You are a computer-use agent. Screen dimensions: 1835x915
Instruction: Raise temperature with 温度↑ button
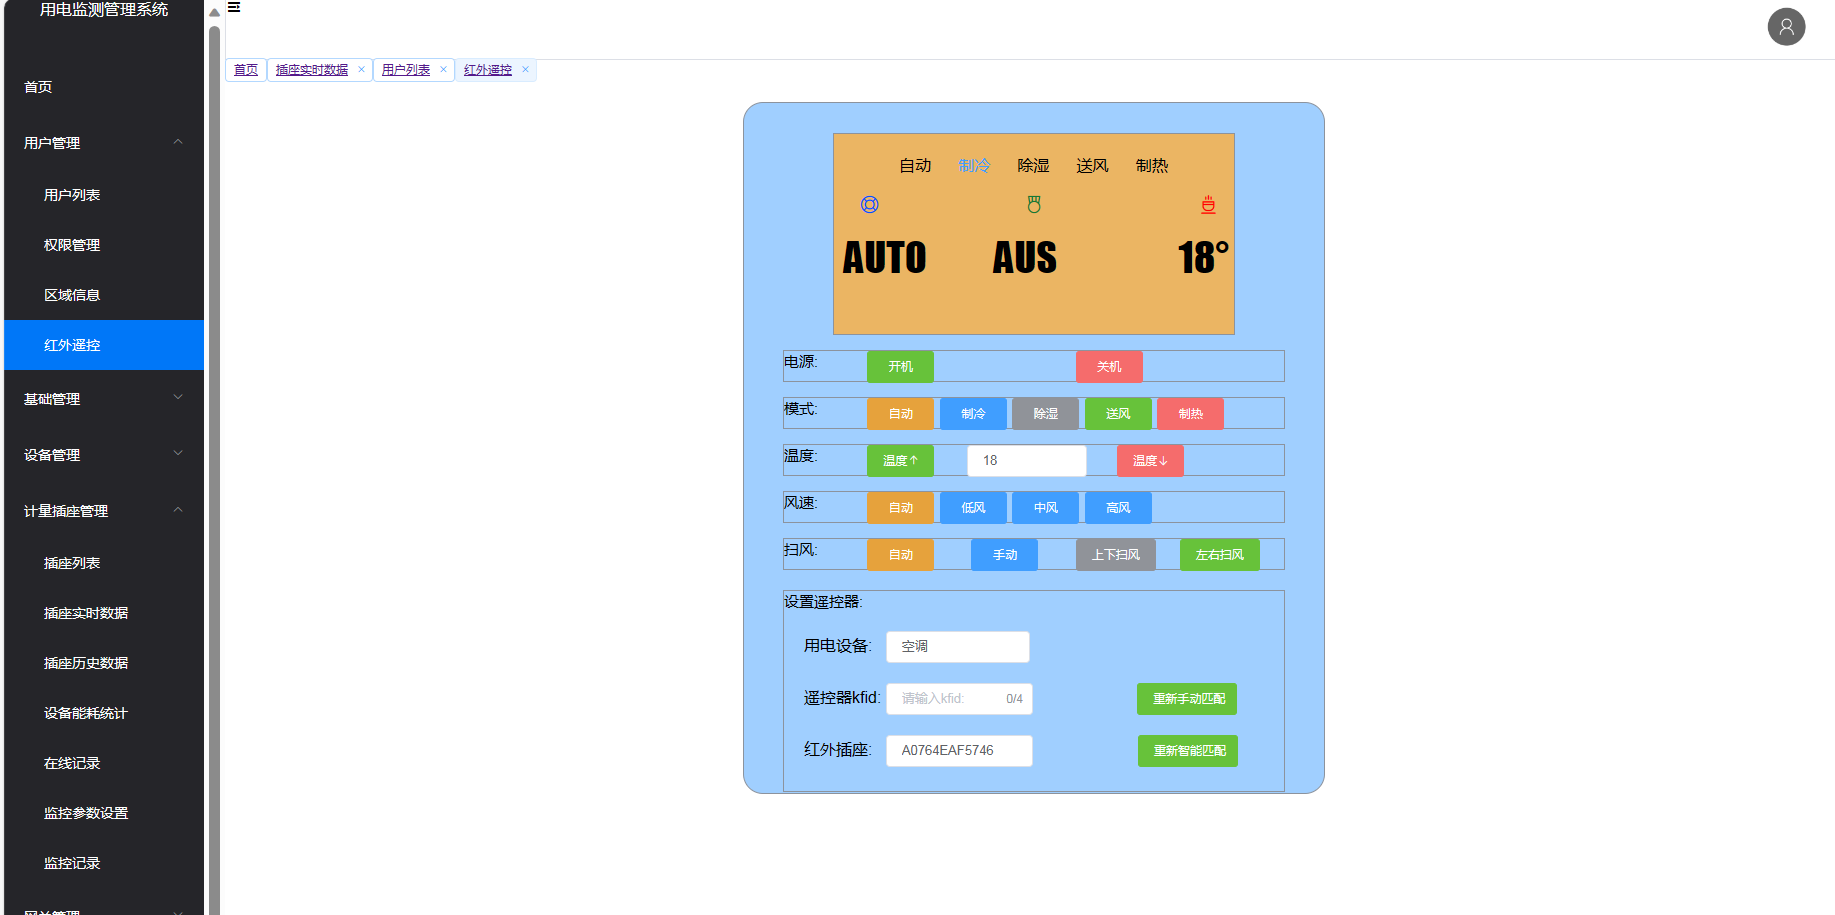(x=900, y=461)
